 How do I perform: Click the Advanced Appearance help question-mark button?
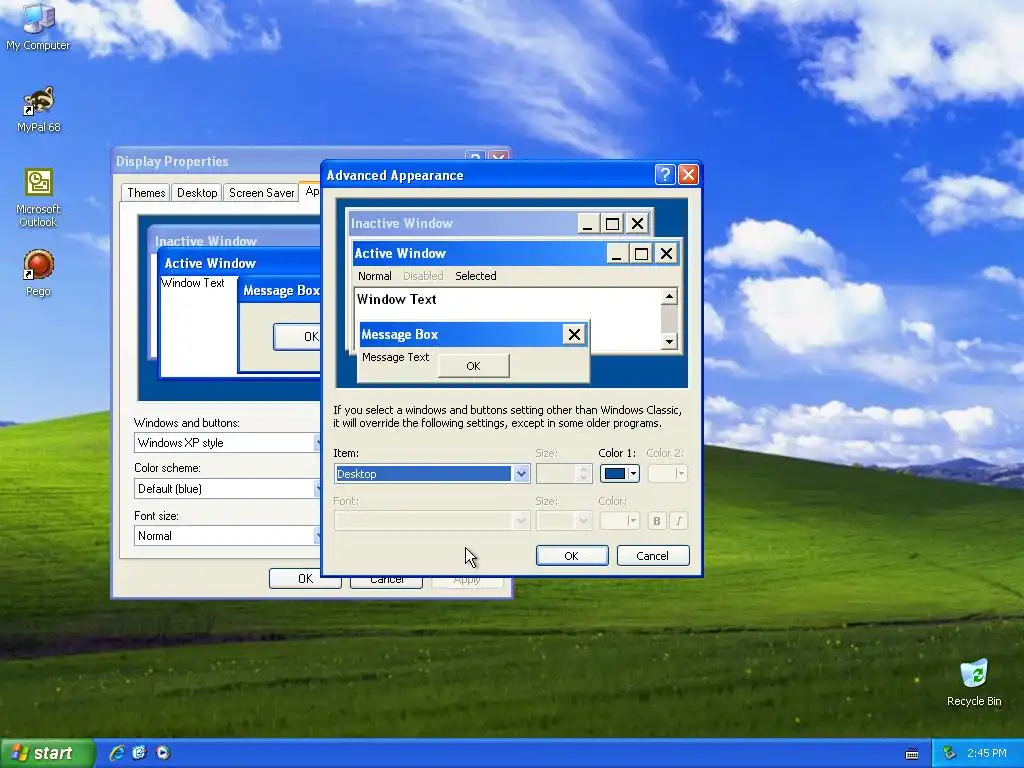(665, 174)
